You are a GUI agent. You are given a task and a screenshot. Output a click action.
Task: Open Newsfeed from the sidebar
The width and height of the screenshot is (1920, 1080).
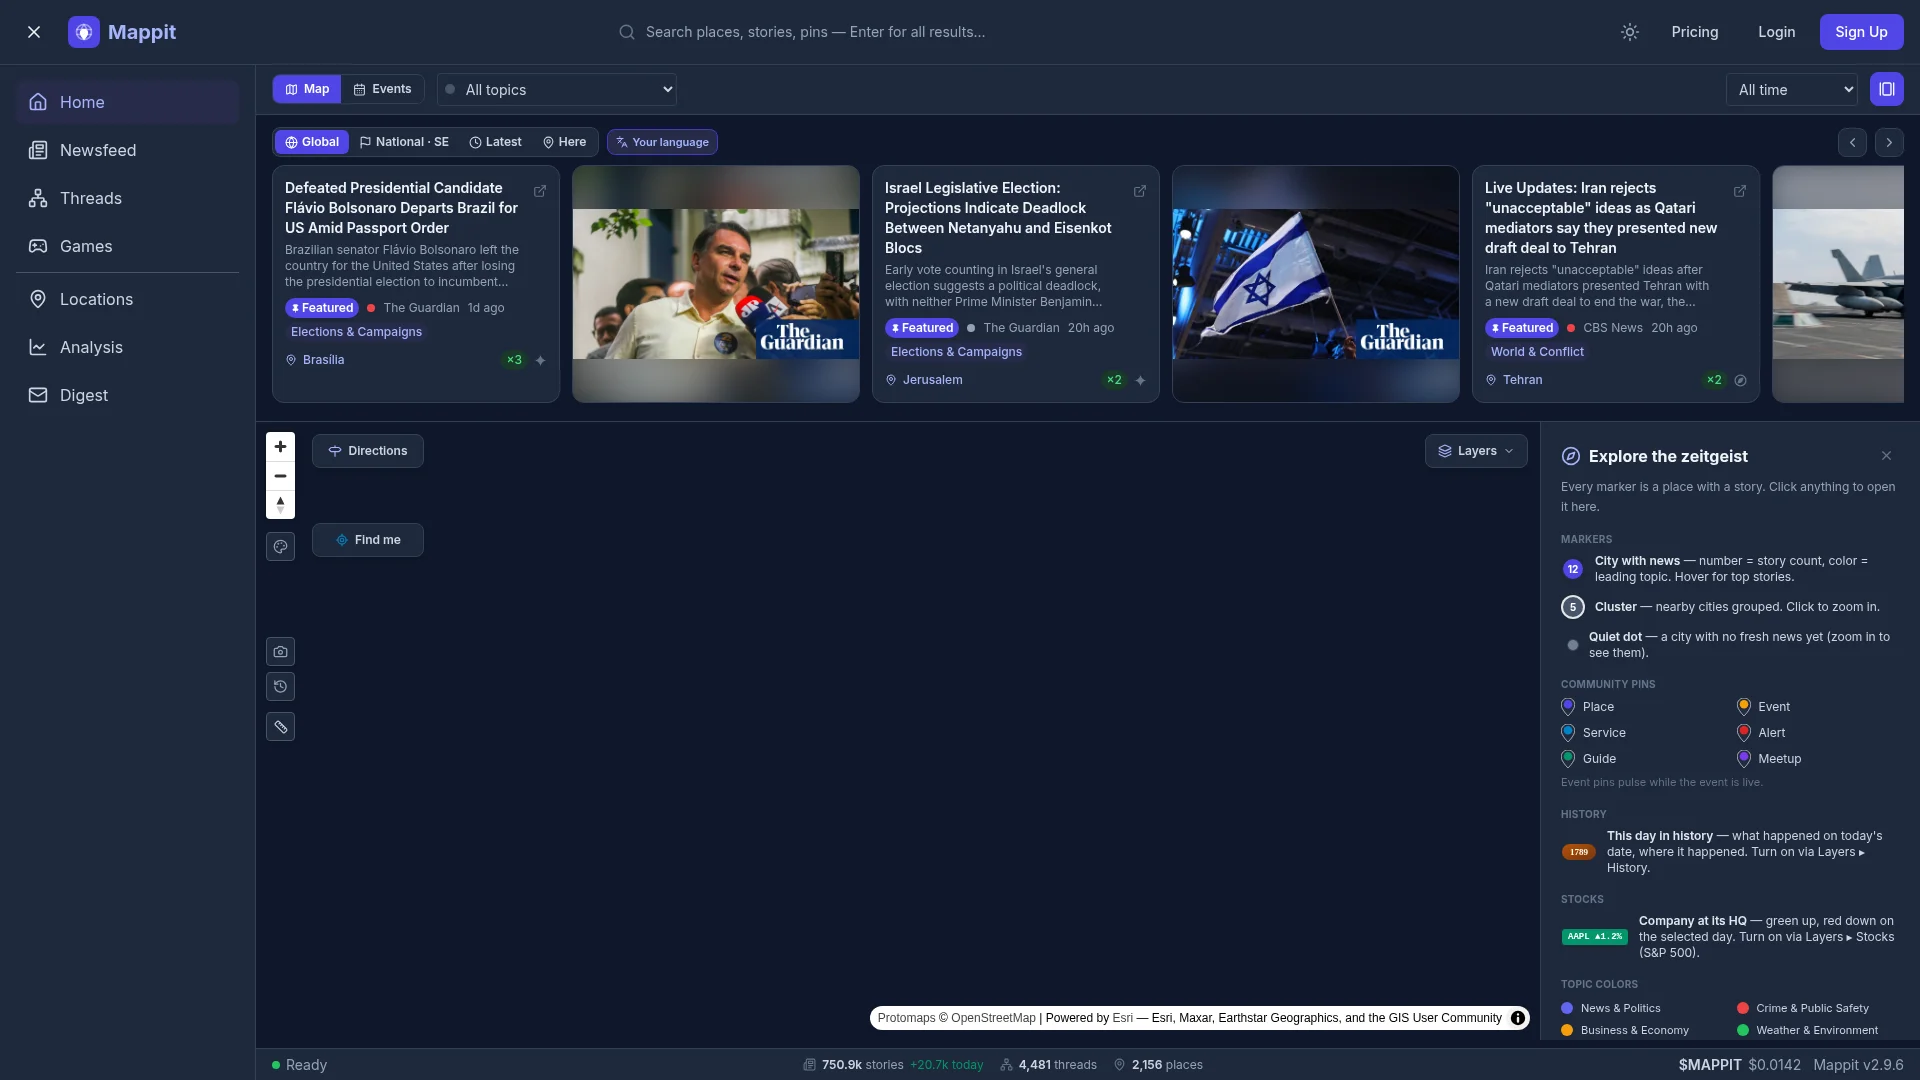coord(127,150)
